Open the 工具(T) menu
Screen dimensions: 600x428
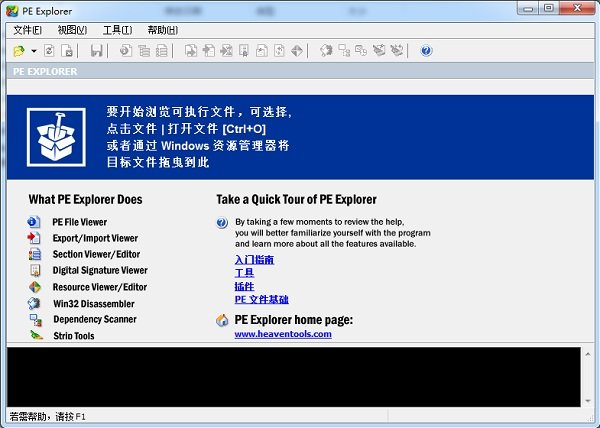pos(117,30)
